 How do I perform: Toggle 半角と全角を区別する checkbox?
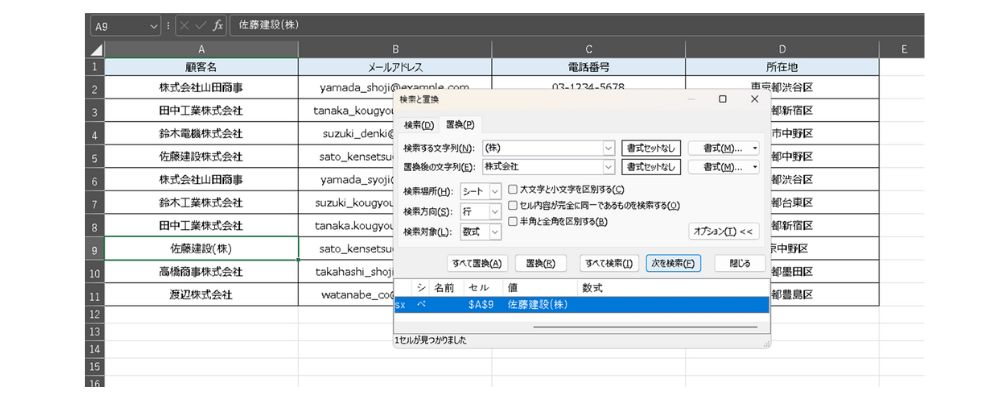click(513, 221)
